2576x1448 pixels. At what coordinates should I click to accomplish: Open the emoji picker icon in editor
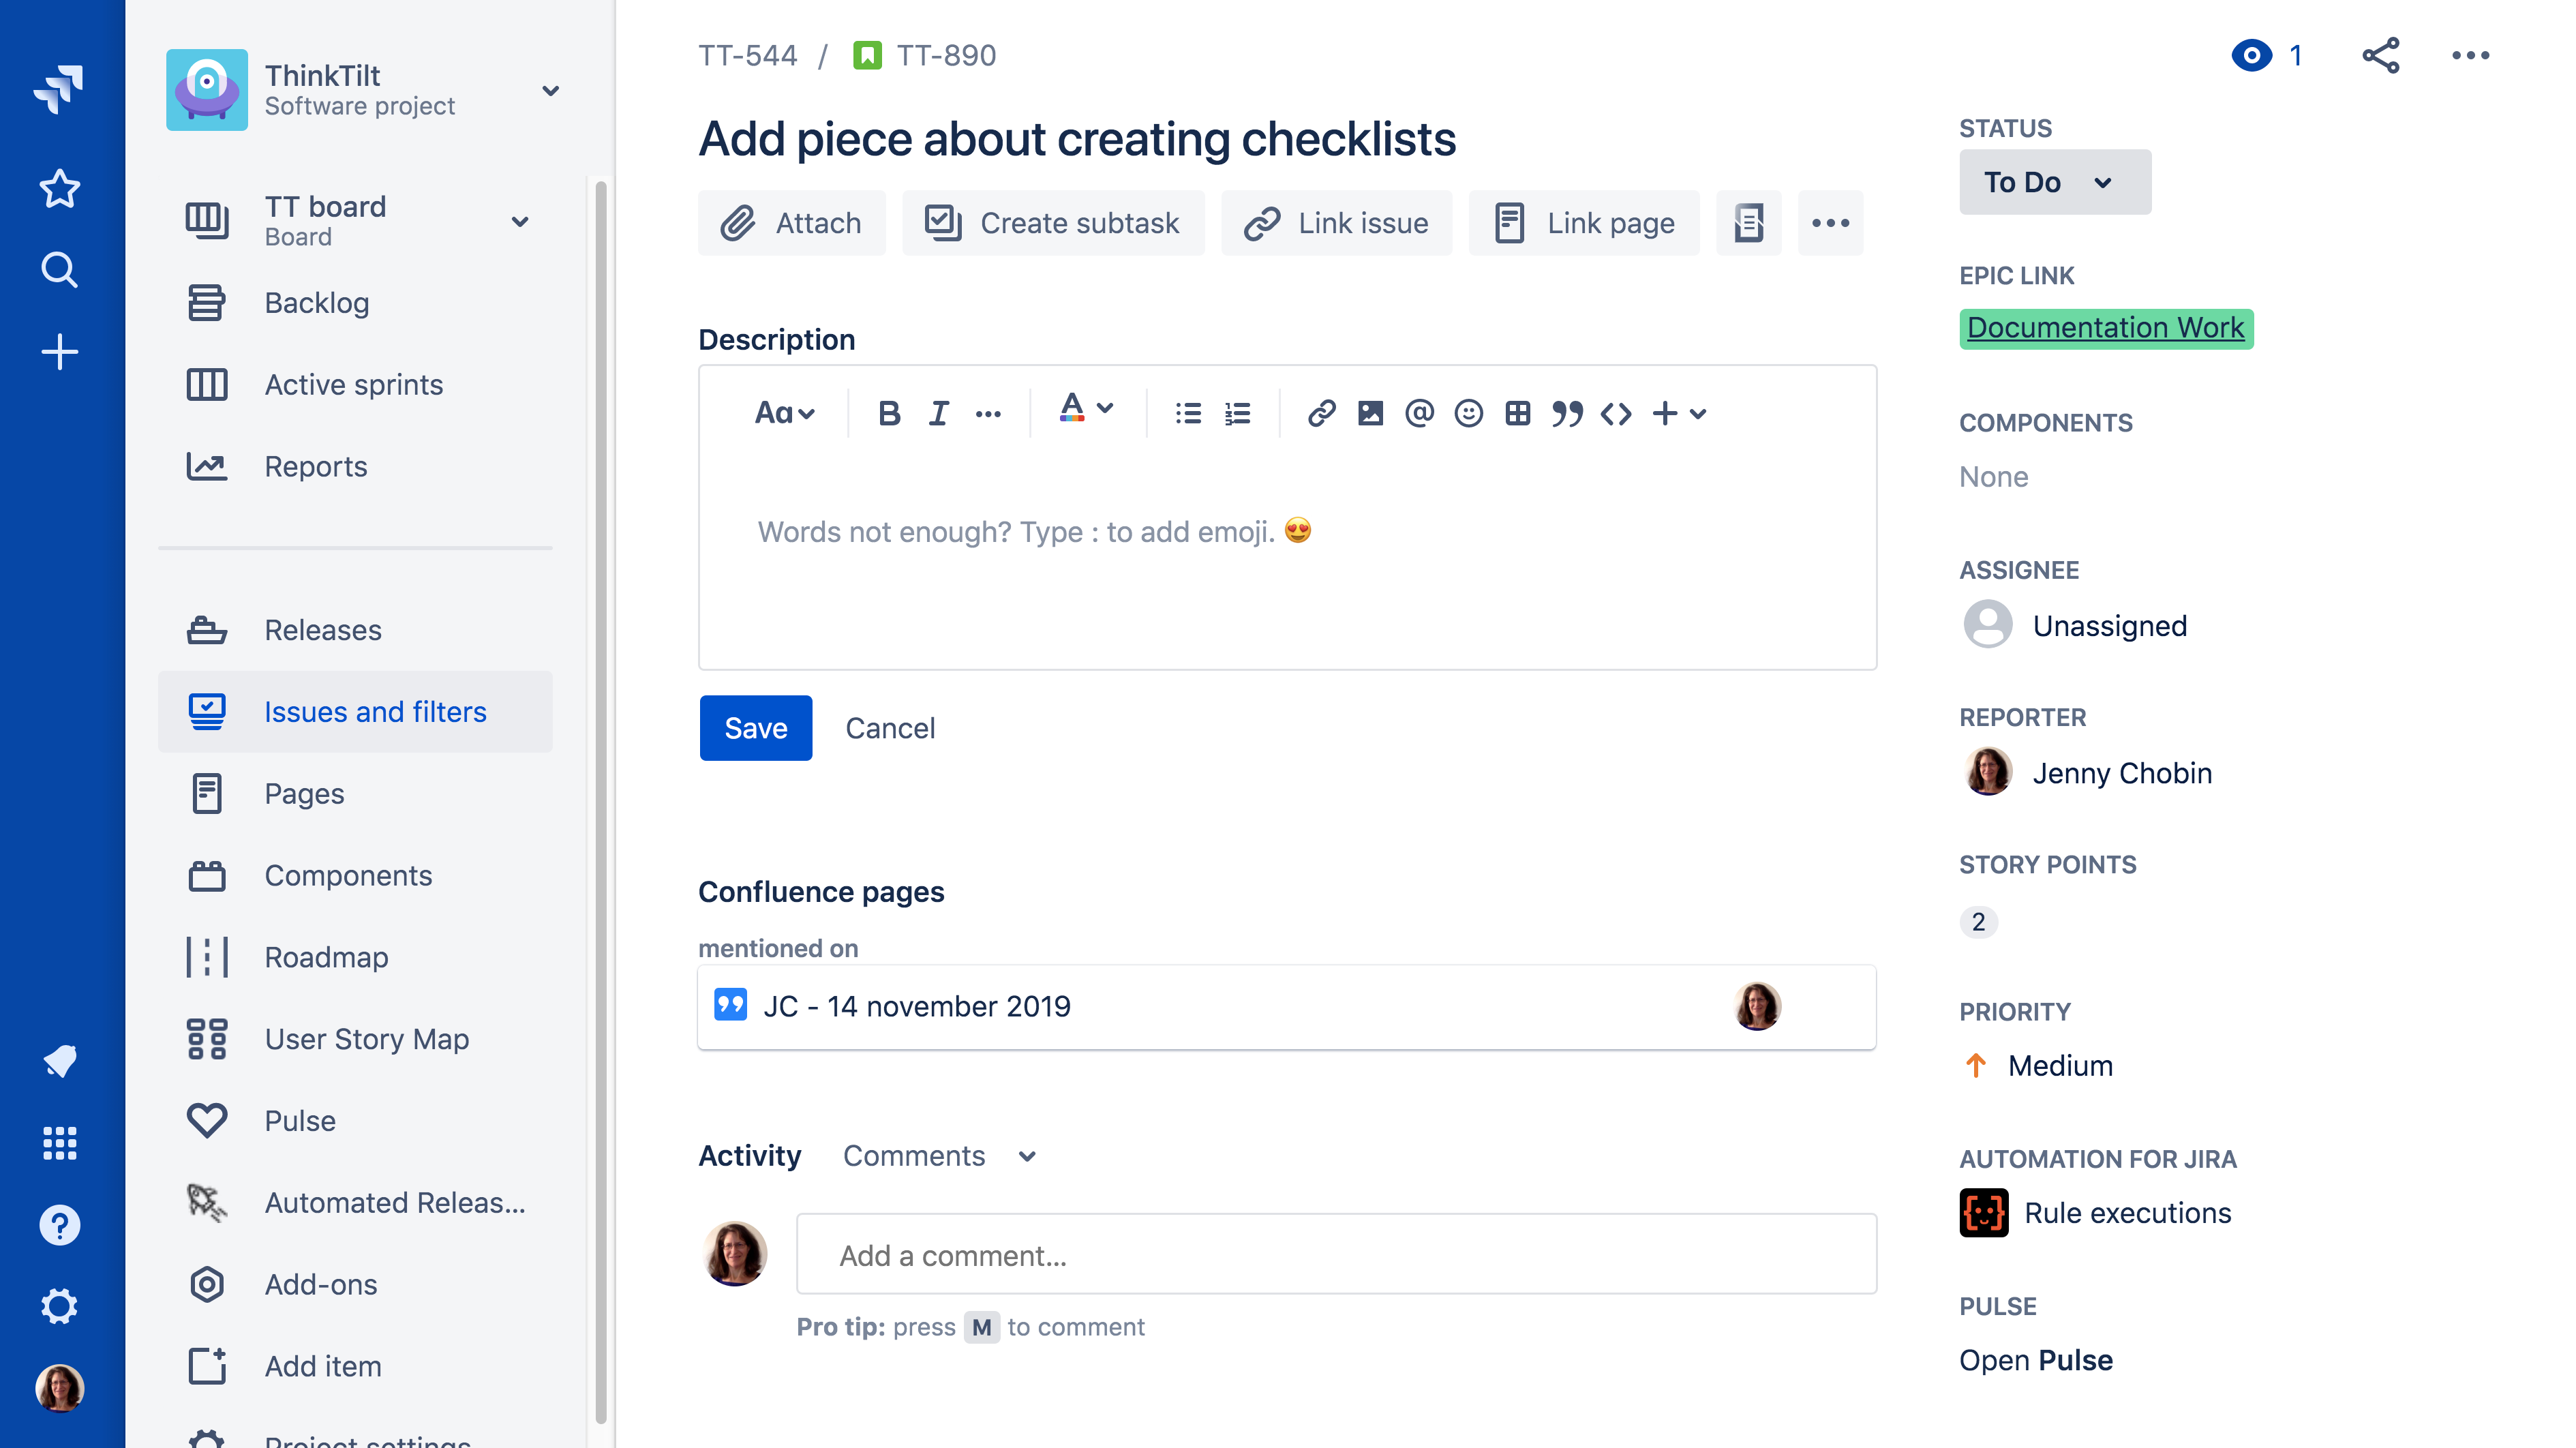point(1468,413)
